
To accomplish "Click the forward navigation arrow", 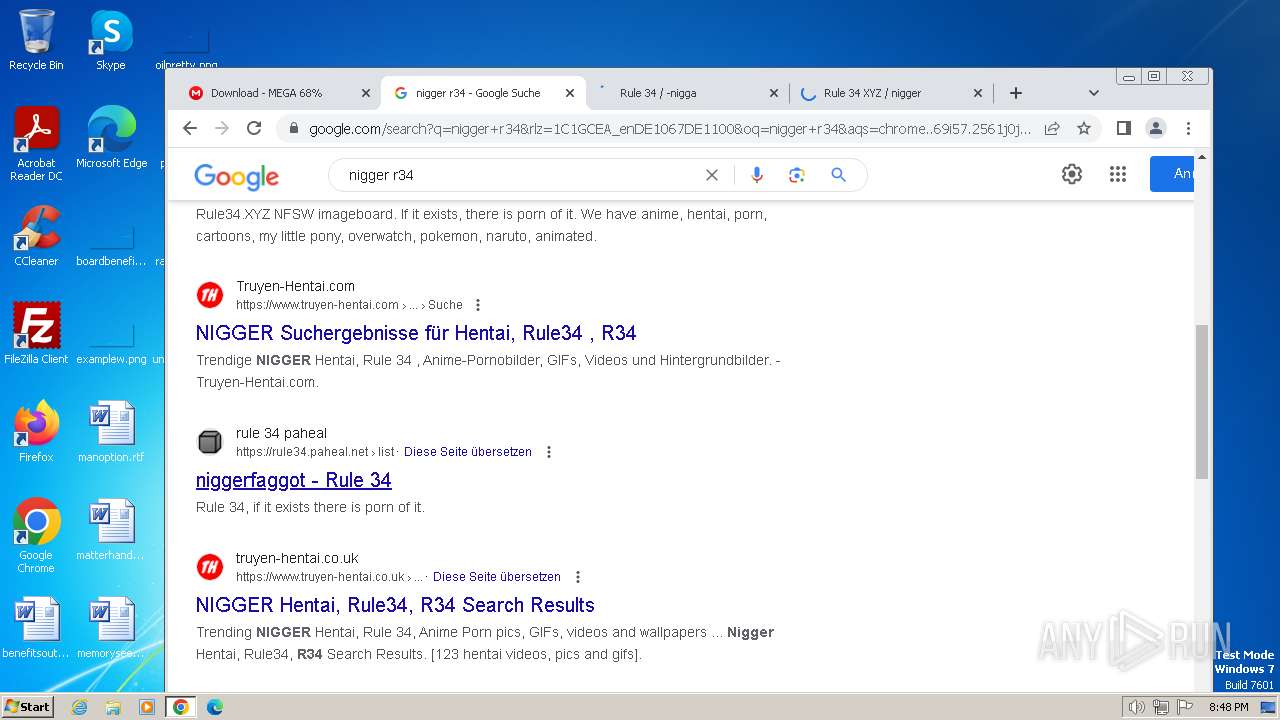I will (x=222, y=128).
